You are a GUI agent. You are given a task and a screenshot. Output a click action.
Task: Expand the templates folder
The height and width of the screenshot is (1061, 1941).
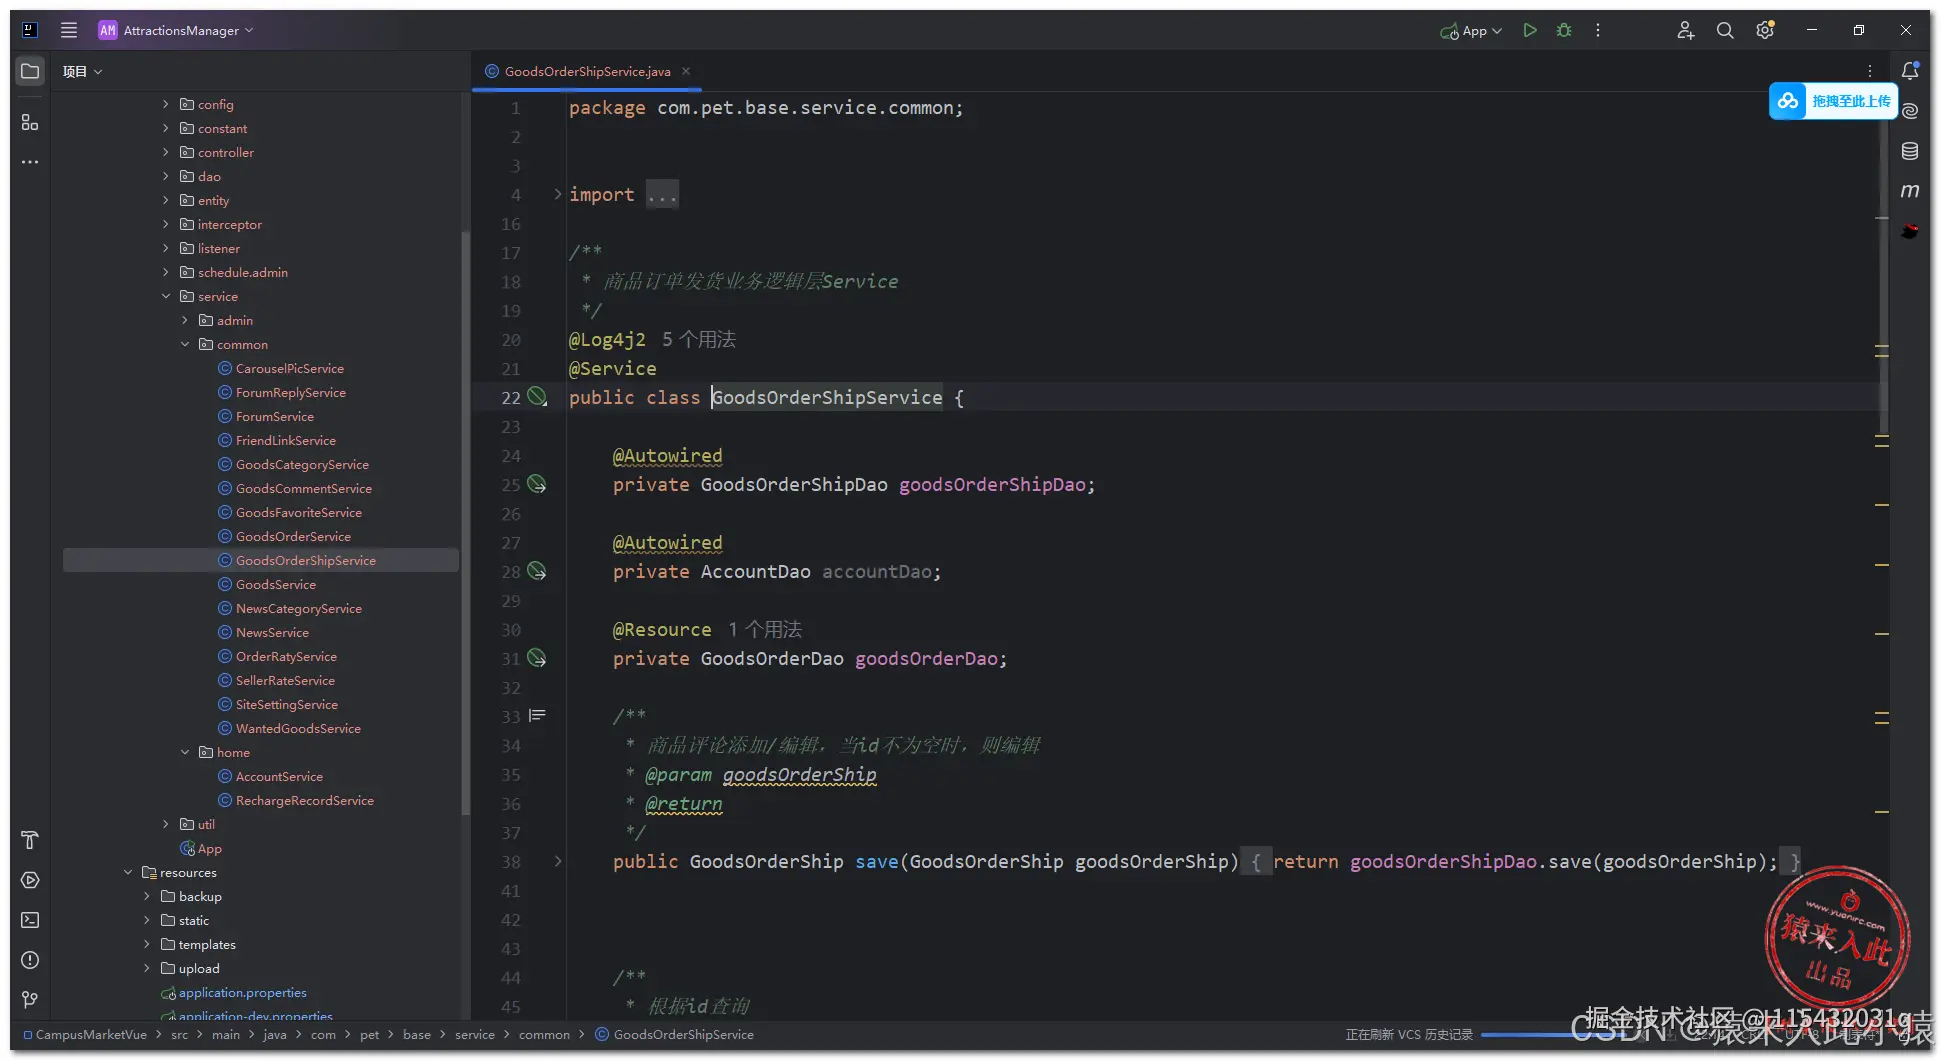pyautogui.click(x=147, y=944)
